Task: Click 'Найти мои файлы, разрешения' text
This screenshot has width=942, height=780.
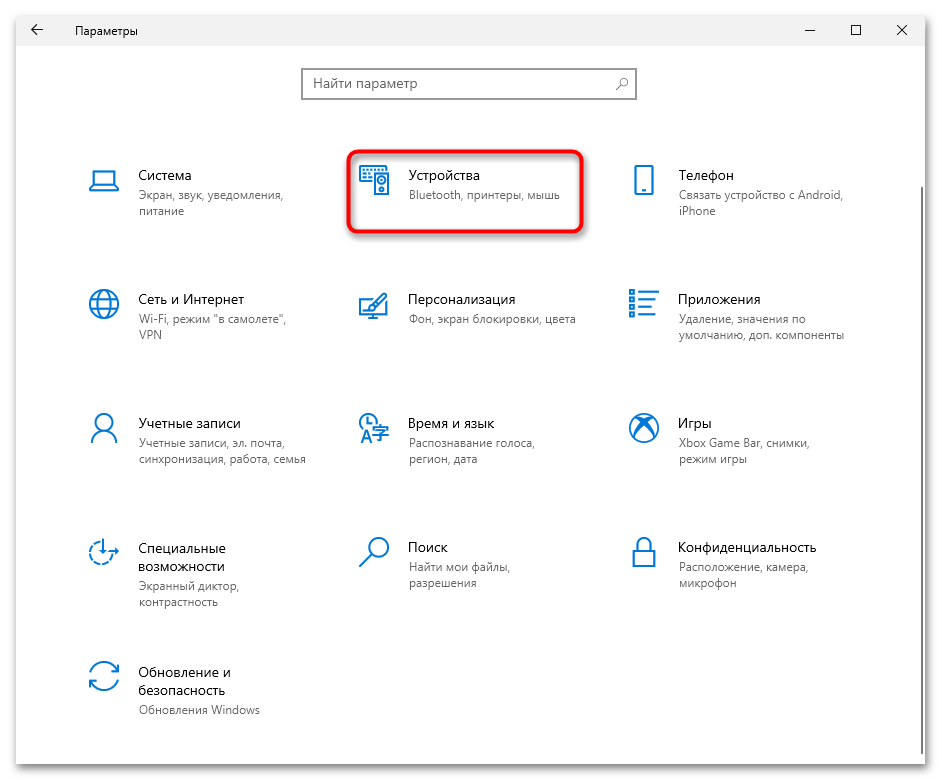Action: [460, 575]
